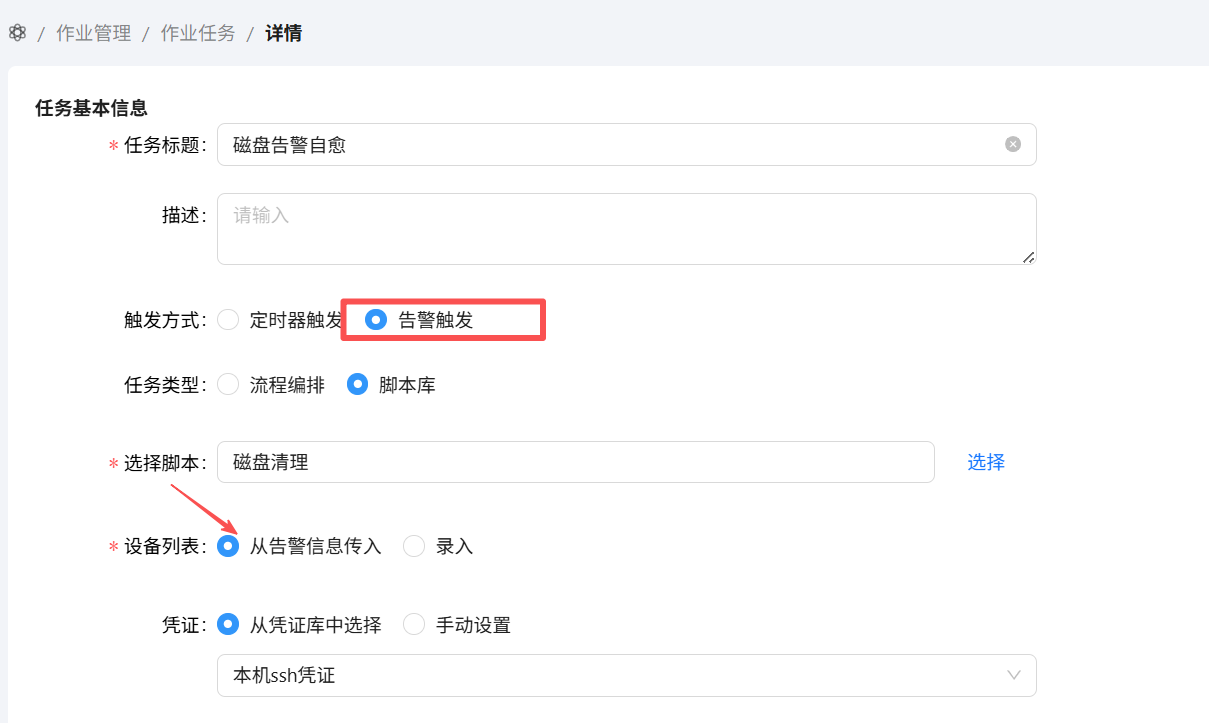The height and width of the screenshot is (723, 1209).
Task: Navigate to the 作业任务 breadcrumb item
Action: tap(198, 33)
